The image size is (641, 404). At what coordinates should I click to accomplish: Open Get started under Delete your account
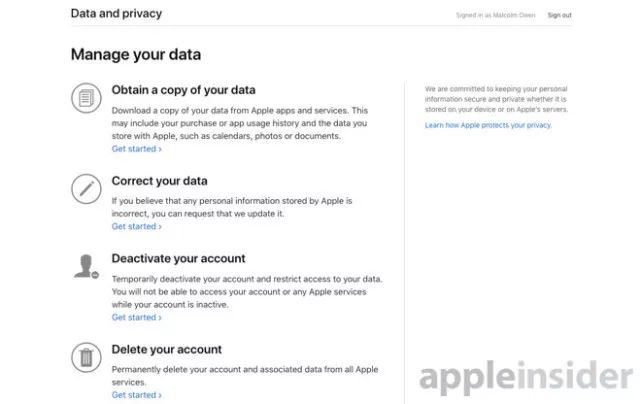(x=136, y=395)
